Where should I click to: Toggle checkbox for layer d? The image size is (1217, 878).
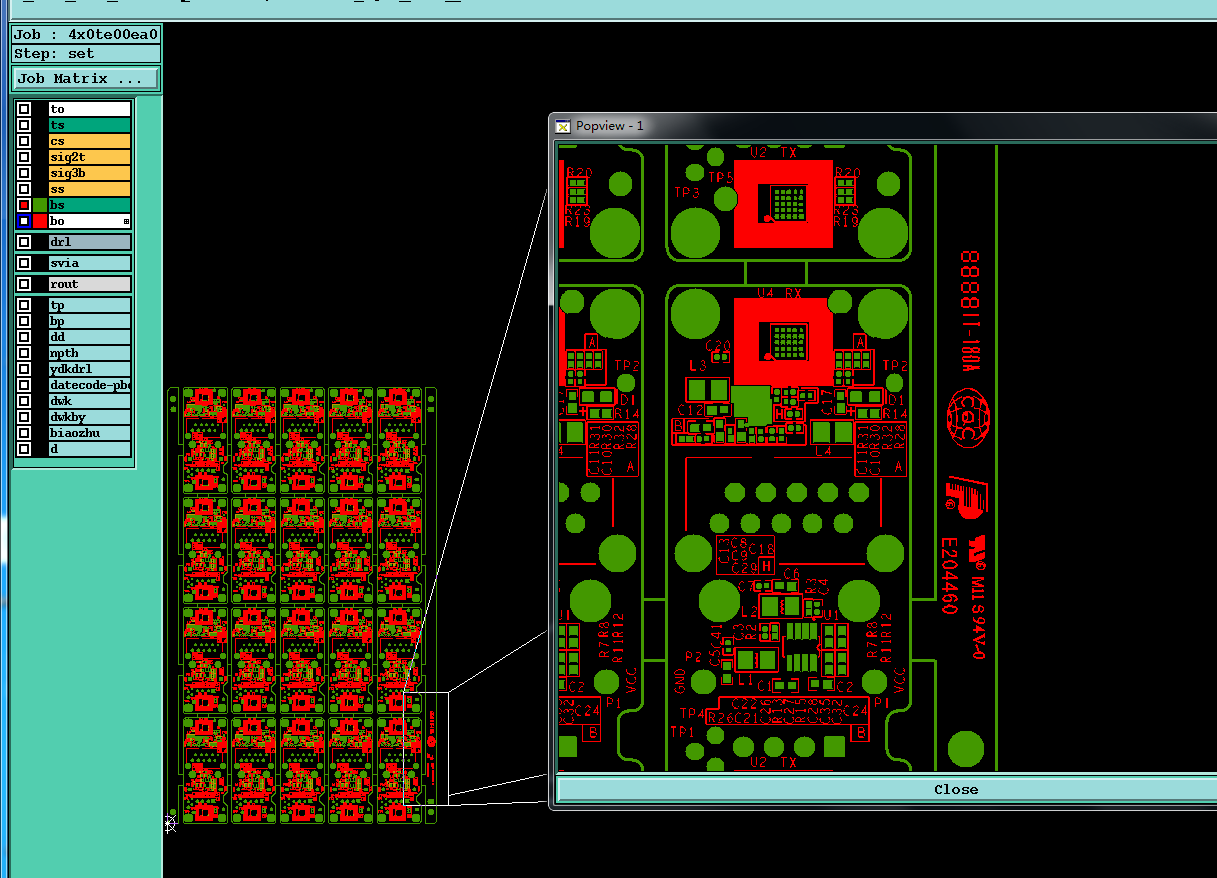(24, 449)
